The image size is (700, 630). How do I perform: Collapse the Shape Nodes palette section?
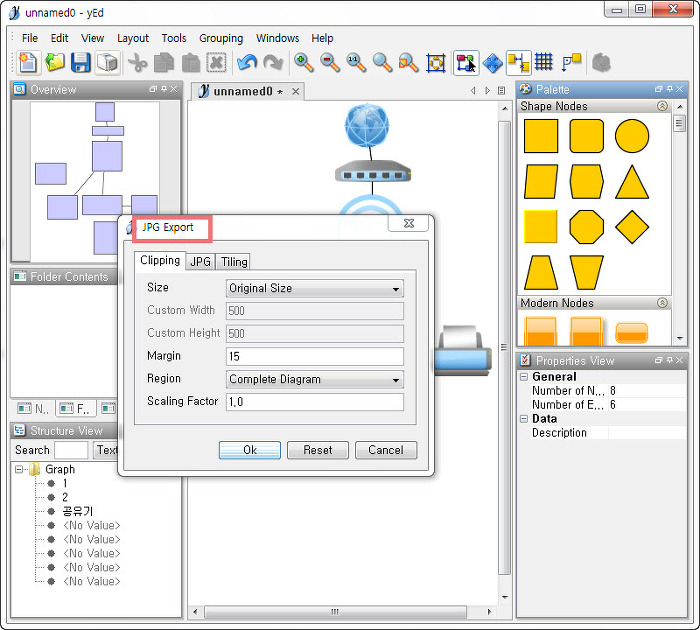(661, 106)
